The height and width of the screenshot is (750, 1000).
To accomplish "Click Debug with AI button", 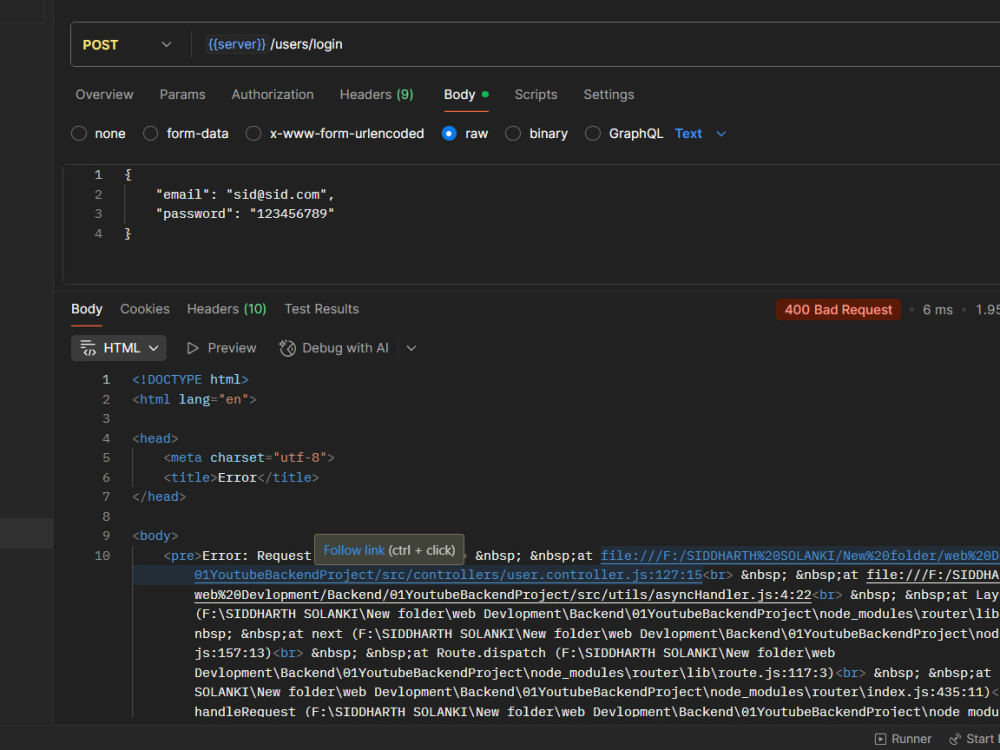I will tap(334, 348).
